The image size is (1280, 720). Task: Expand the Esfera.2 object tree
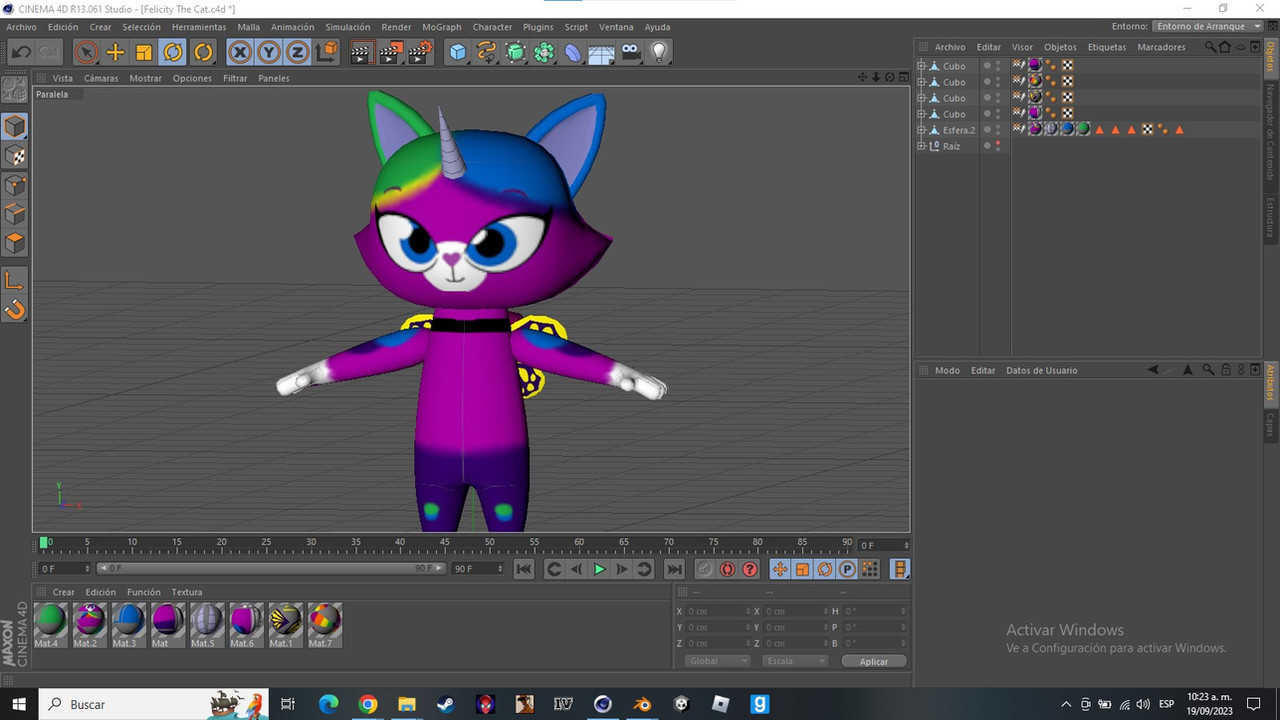point(922,130)
